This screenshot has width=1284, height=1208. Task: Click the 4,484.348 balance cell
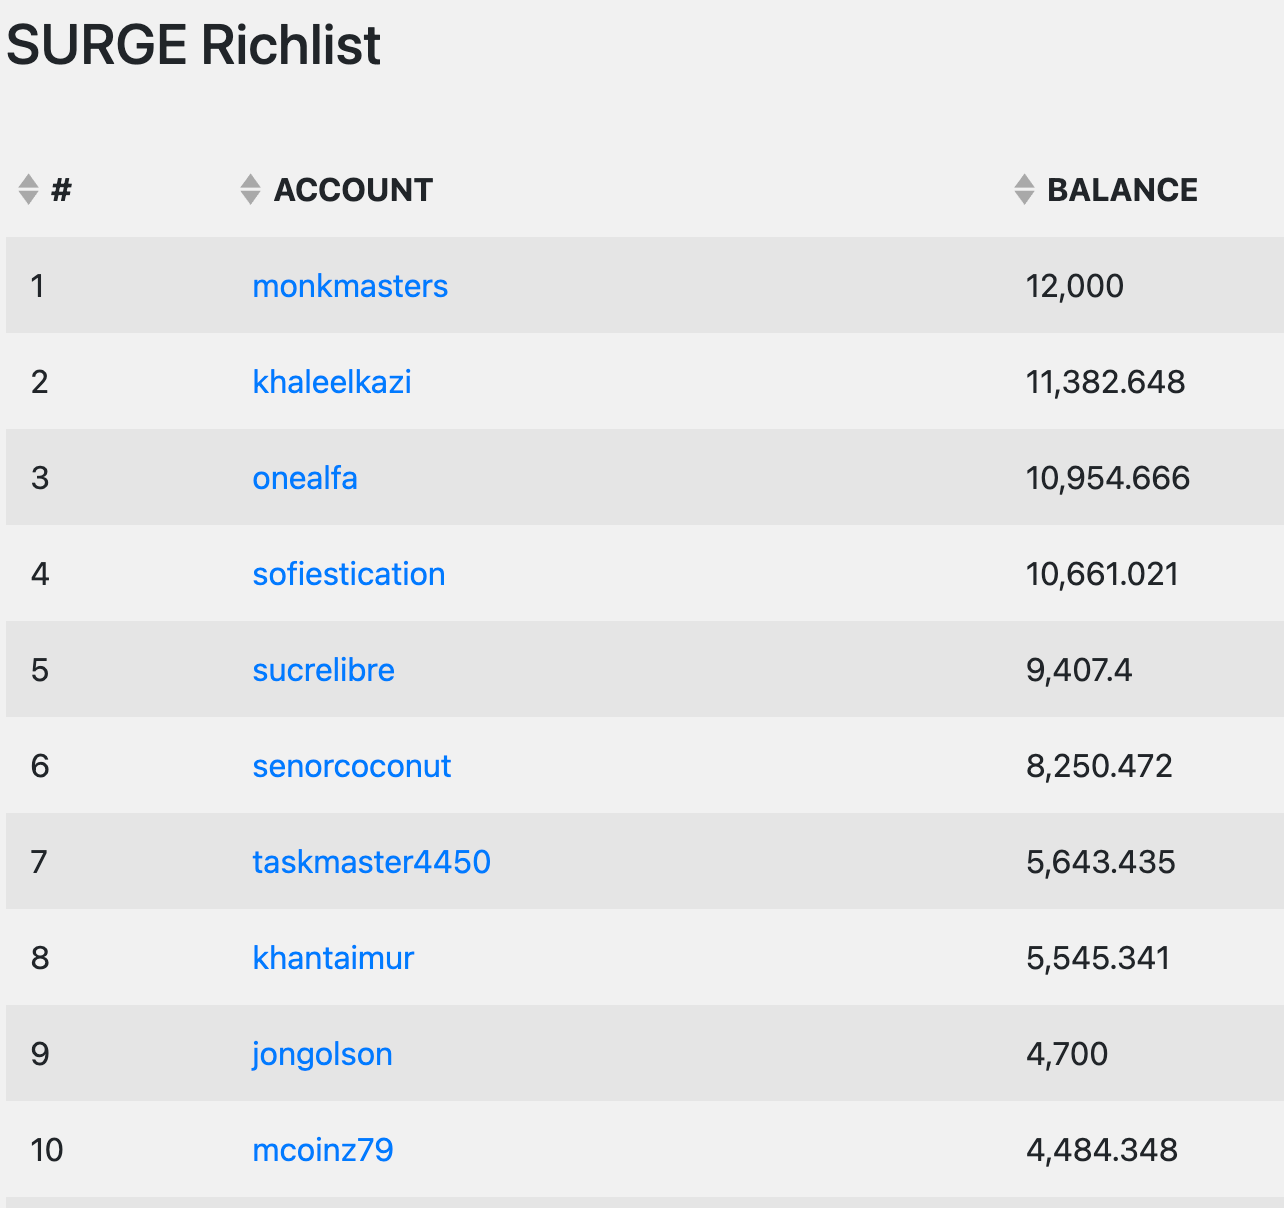point(1102,1150)
